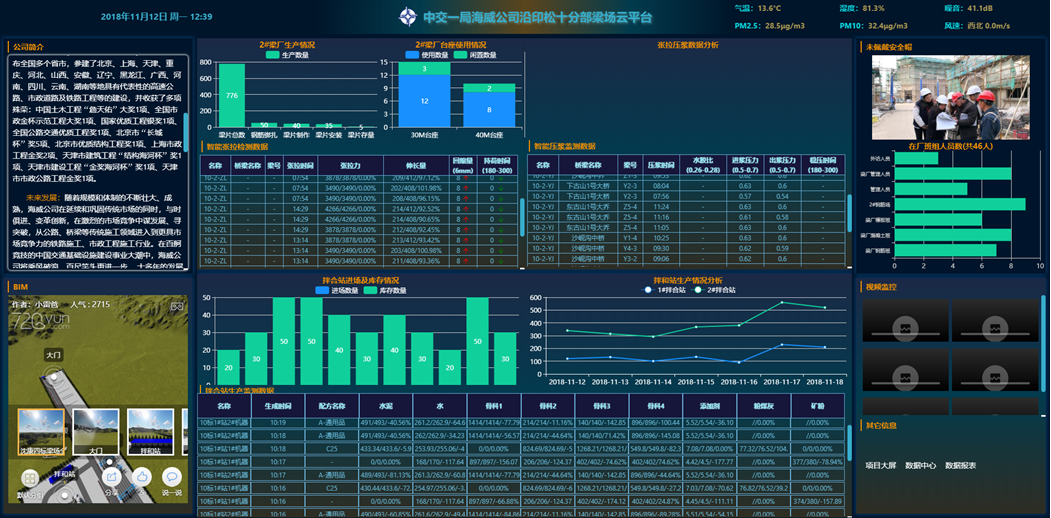
Task: Click the 大门 hotspot marker in panorama
Action: pyautogui.click(x=53, y=355)
